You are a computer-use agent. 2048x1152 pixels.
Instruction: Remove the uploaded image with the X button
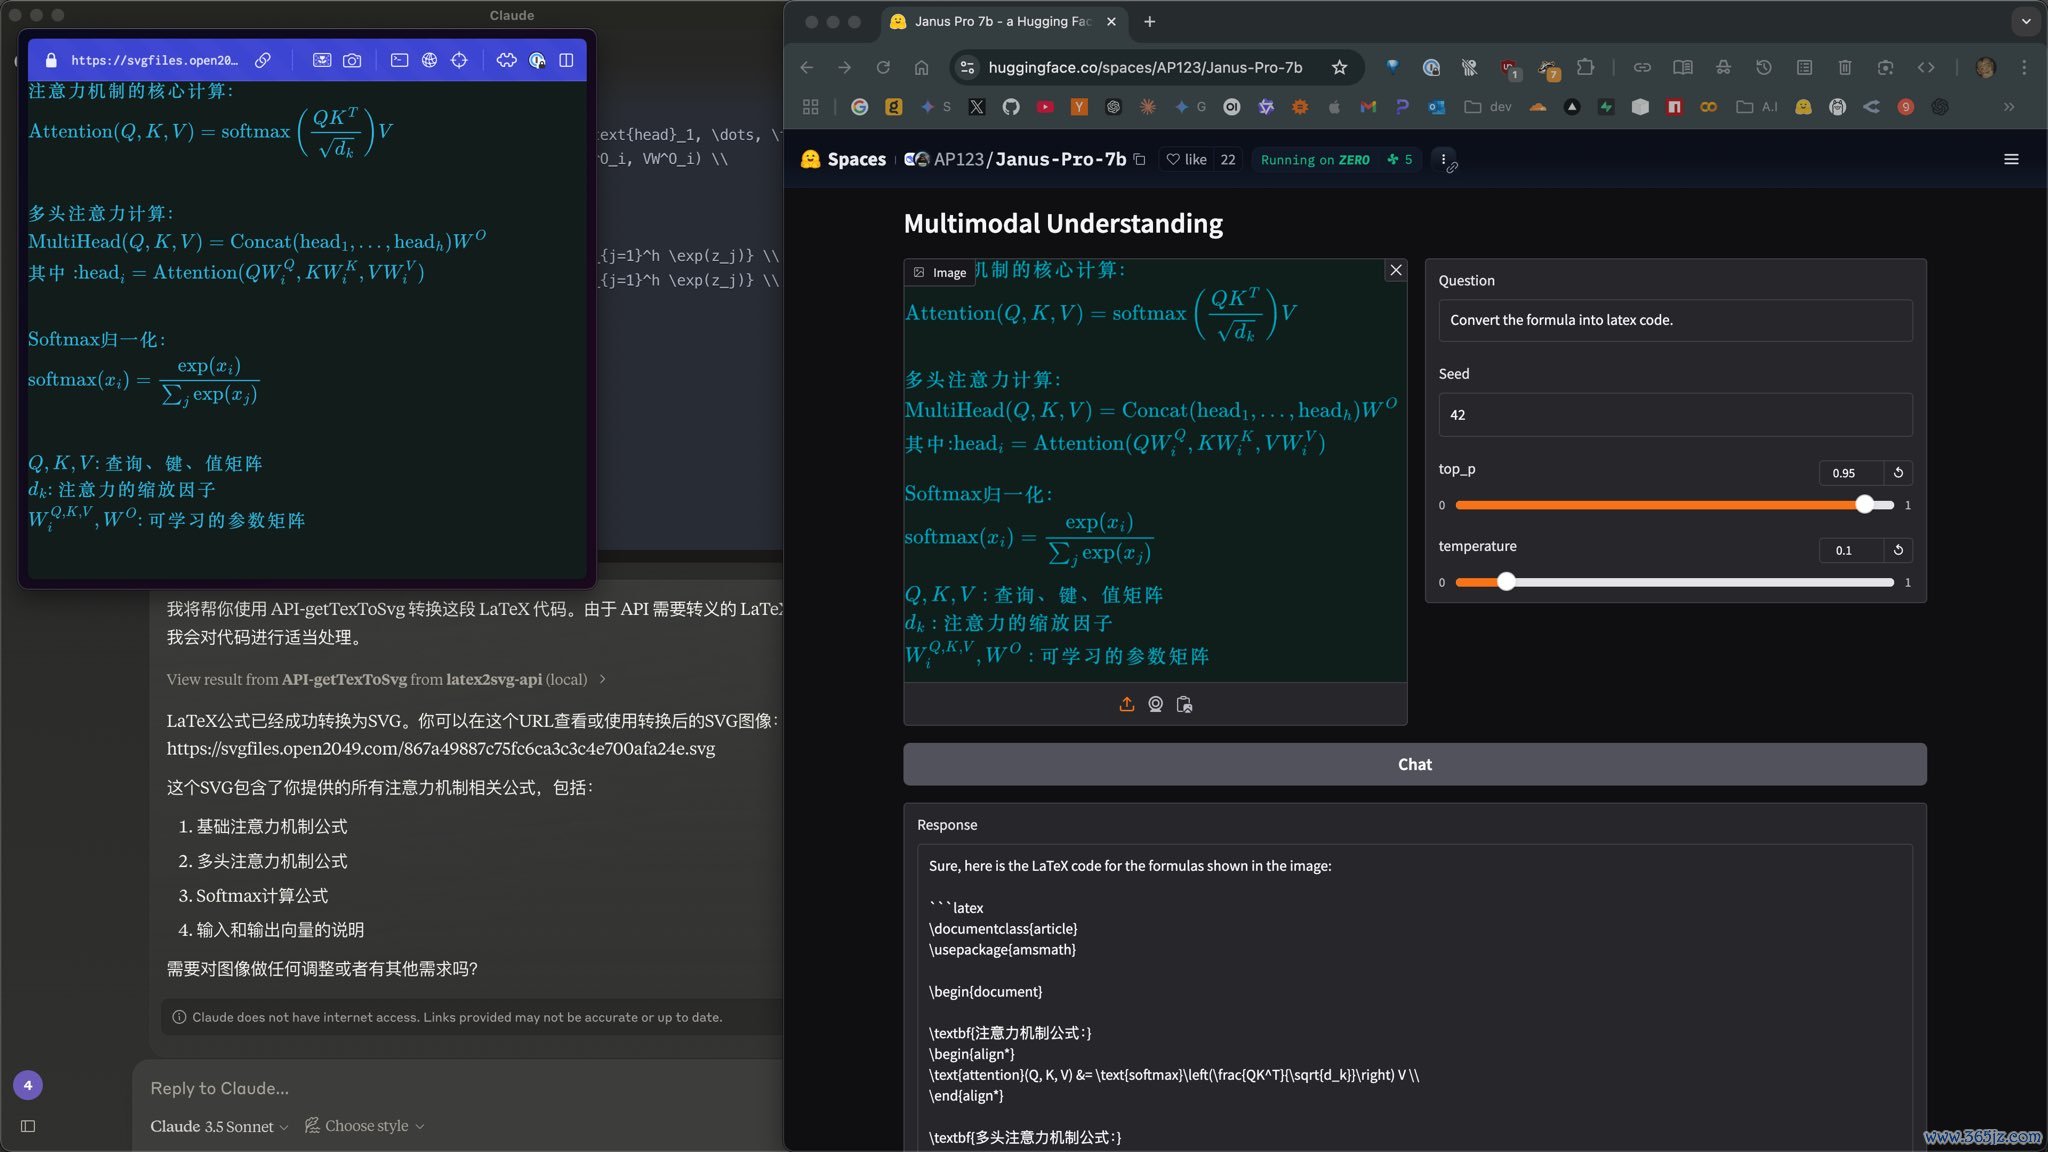pyautogui.click(x=1396, y=270)
